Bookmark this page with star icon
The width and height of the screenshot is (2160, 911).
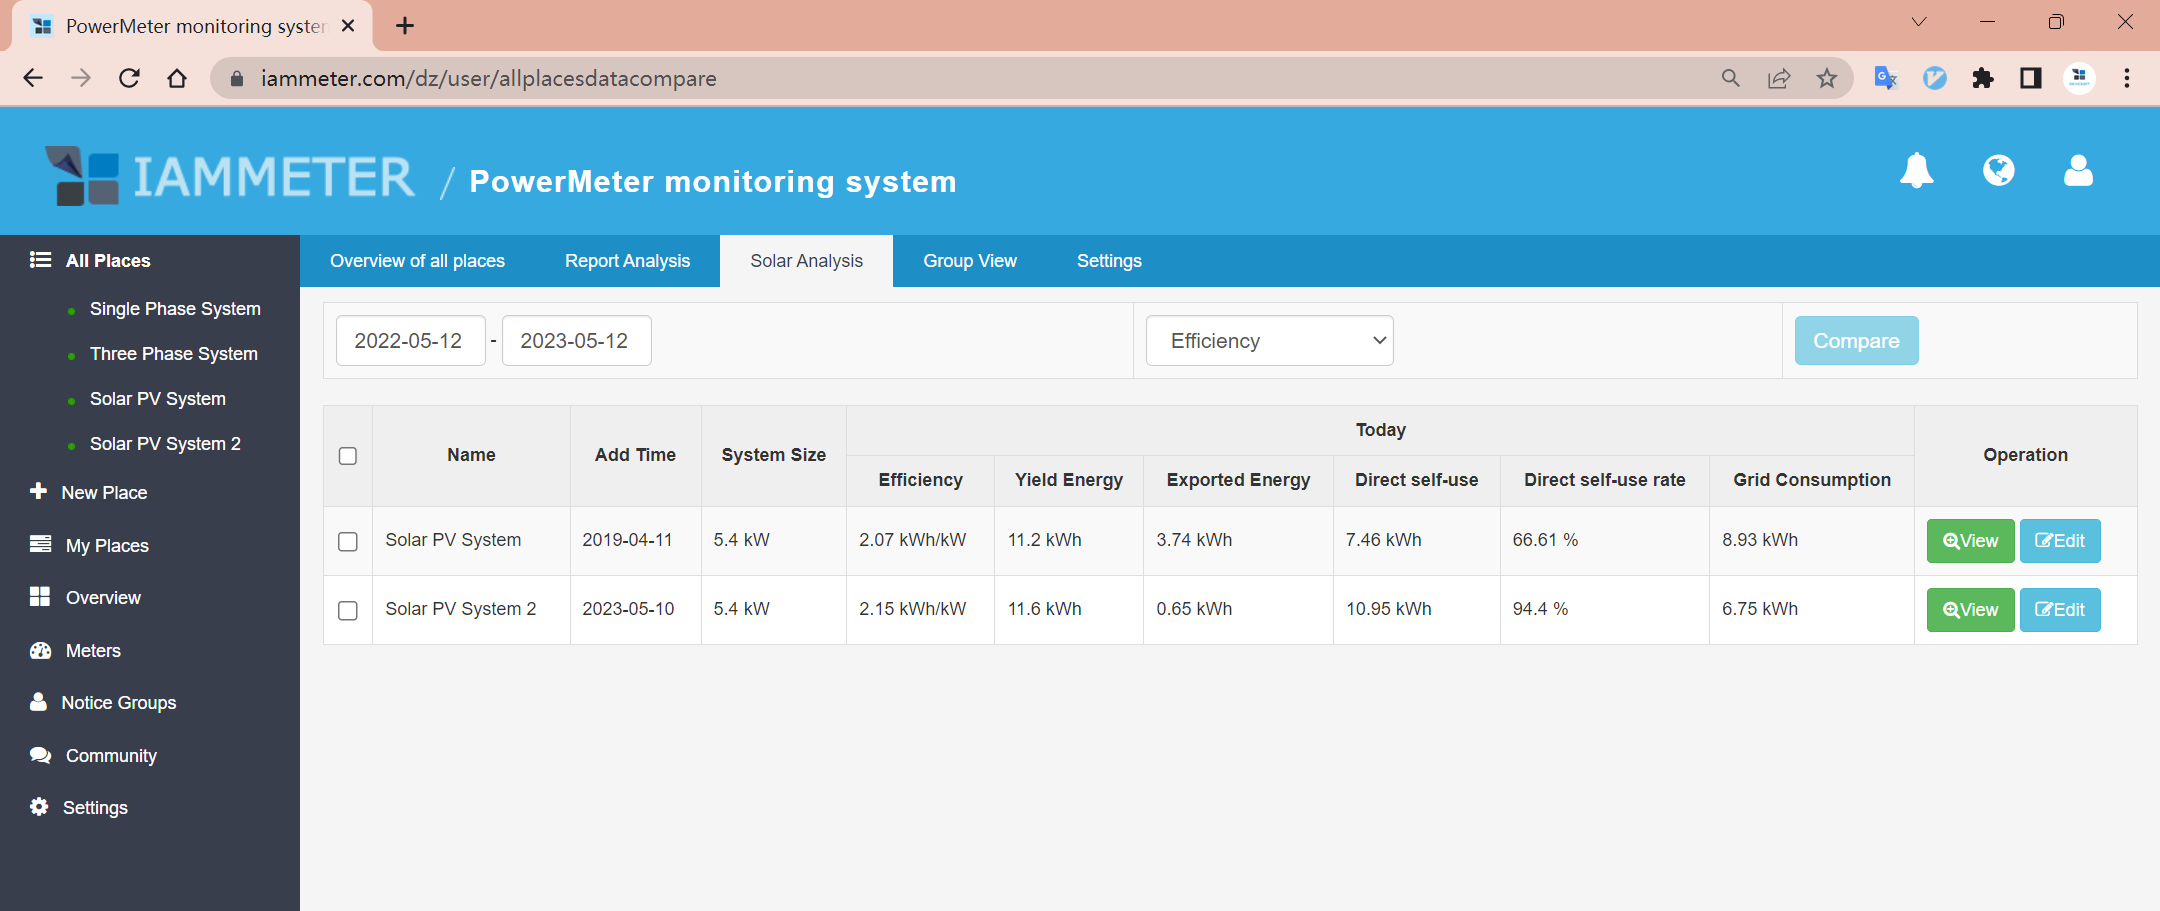pyautogui.click(x=1827, y=78)
